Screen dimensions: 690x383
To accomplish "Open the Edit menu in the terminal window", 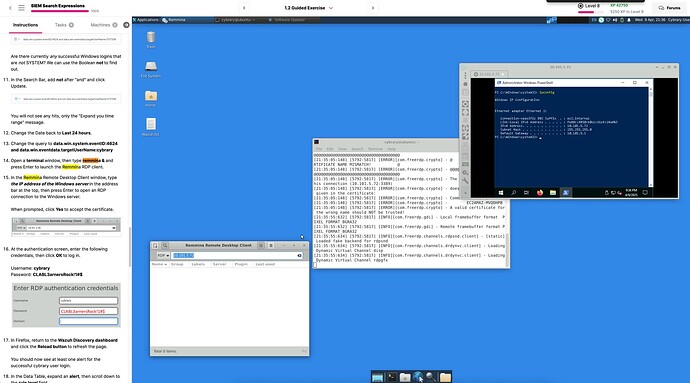I will coord(330,149).
